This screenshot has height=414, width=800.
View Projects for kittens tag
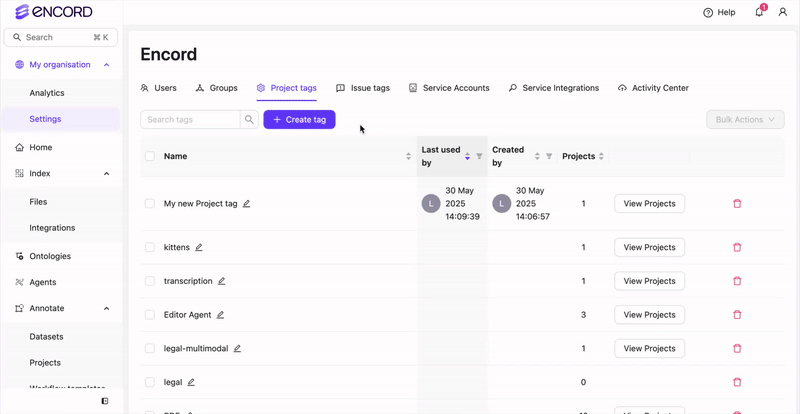(x=649, y=248)
